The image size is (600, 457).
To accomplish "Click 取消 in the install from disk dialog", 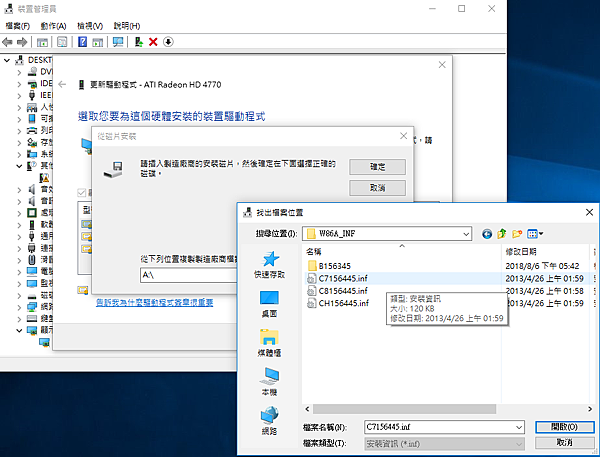I will 377,188.
